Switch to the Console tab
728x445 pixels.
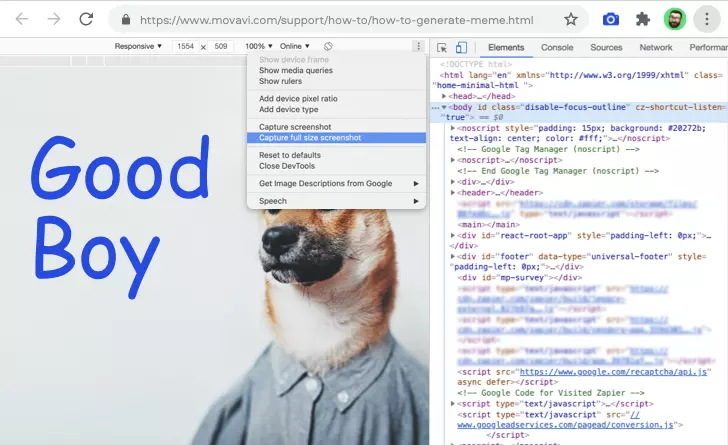pyautogui.click(x=557, y=47)
